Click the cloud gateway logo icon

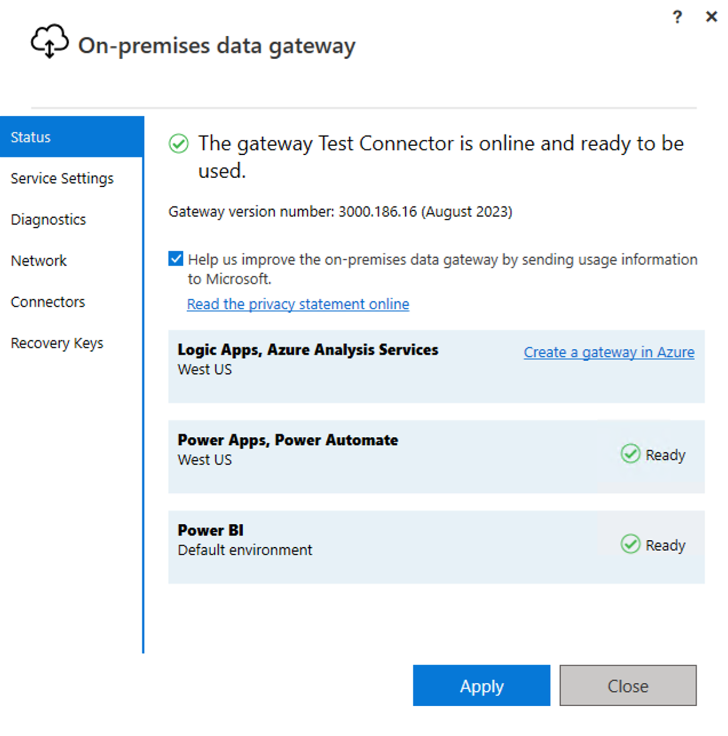[50, 41]
